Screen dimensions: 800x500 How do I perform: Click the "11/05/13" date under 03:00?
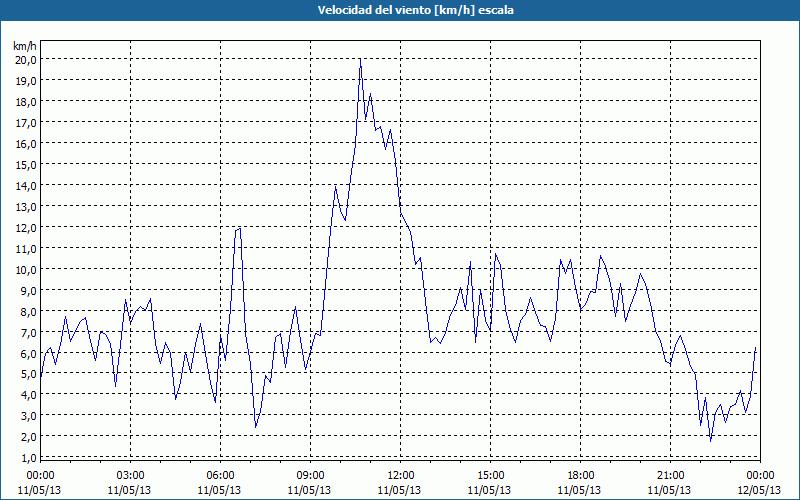(x=130, y=490)
